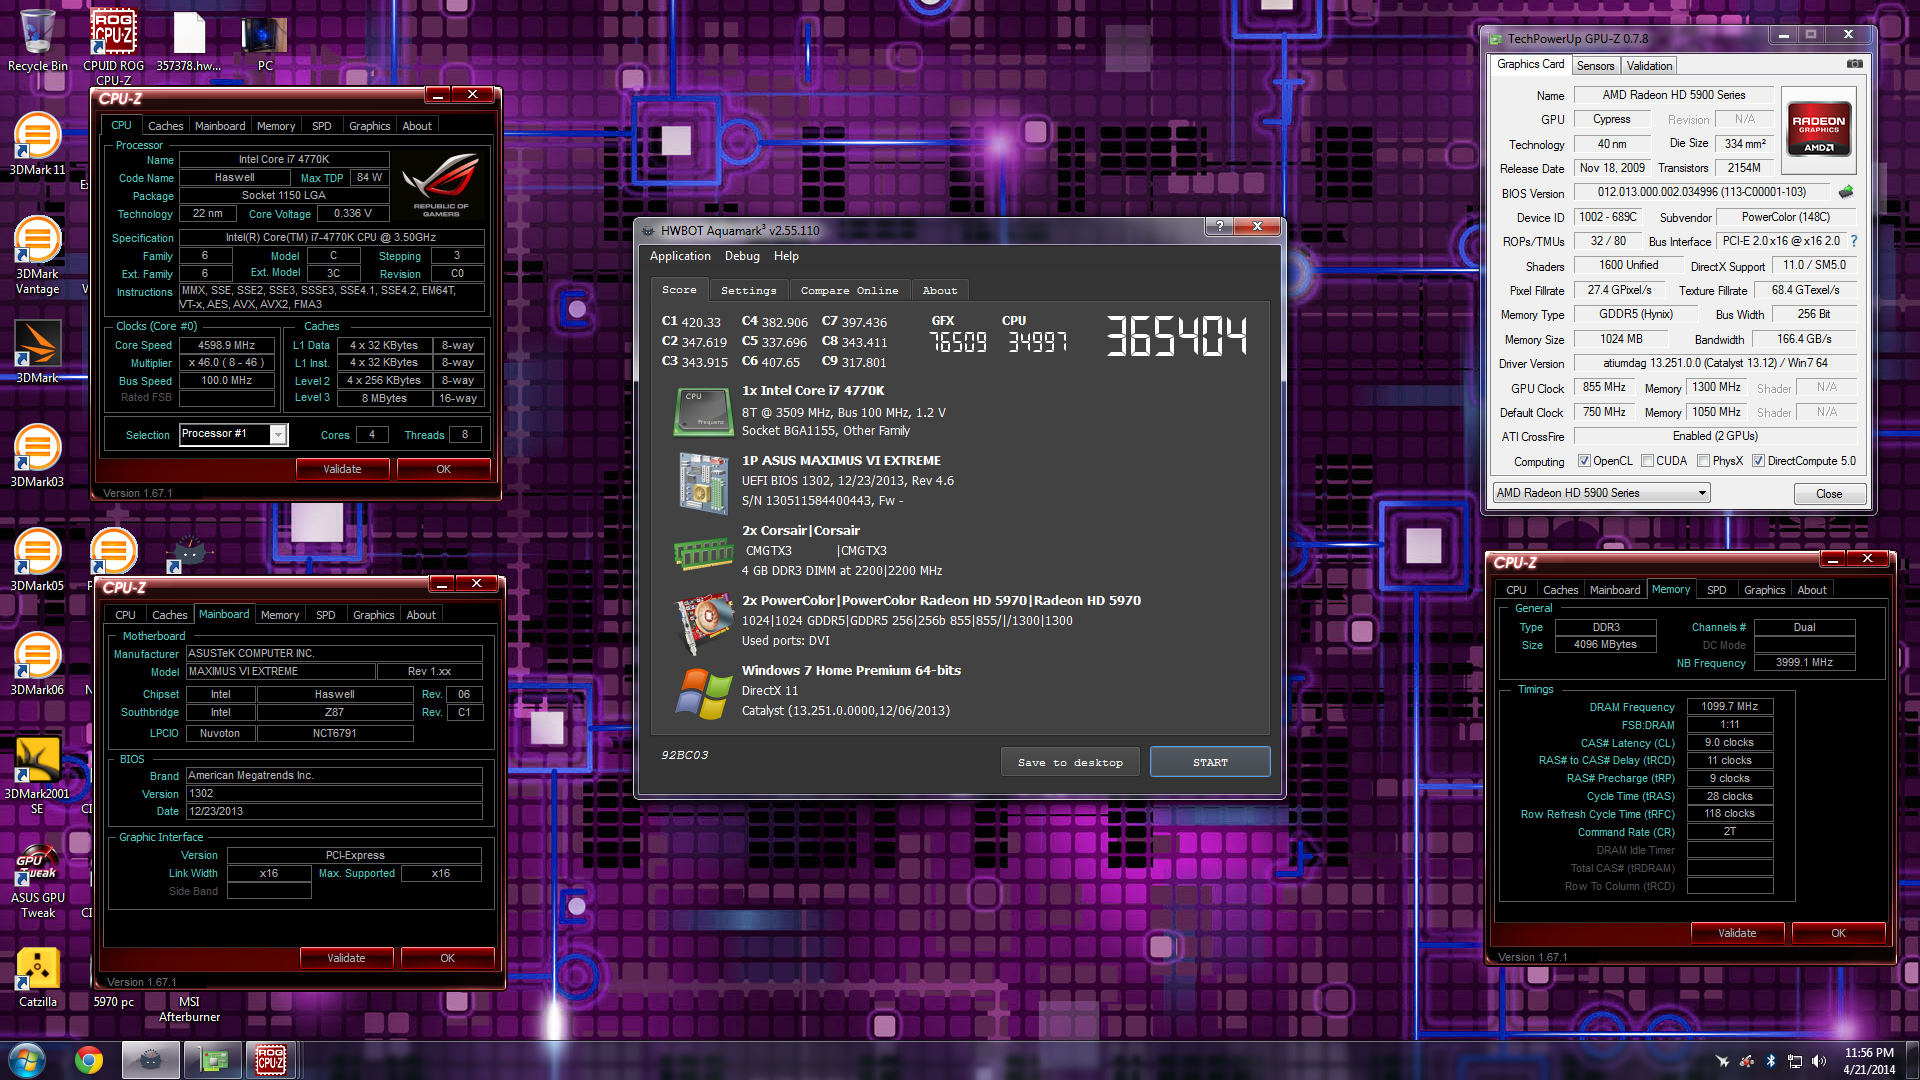Click the taskbar clock showing 11:56 PM
This screenshot has width=1920, height=1080.
click(x=1869, y=1061)
